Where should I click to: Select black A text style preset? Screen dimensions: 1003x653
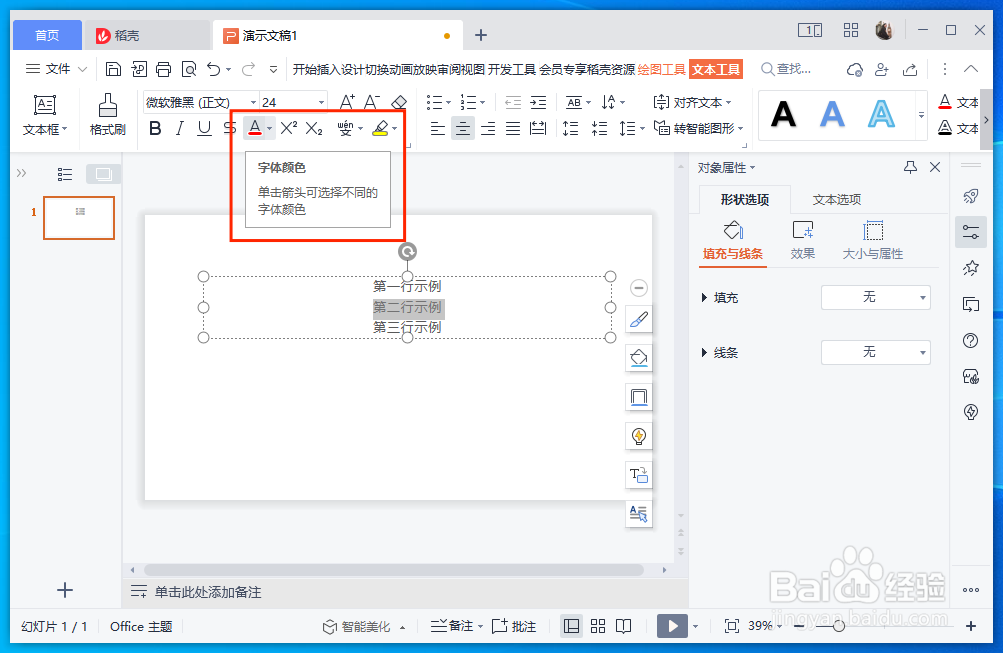point(783,115)
